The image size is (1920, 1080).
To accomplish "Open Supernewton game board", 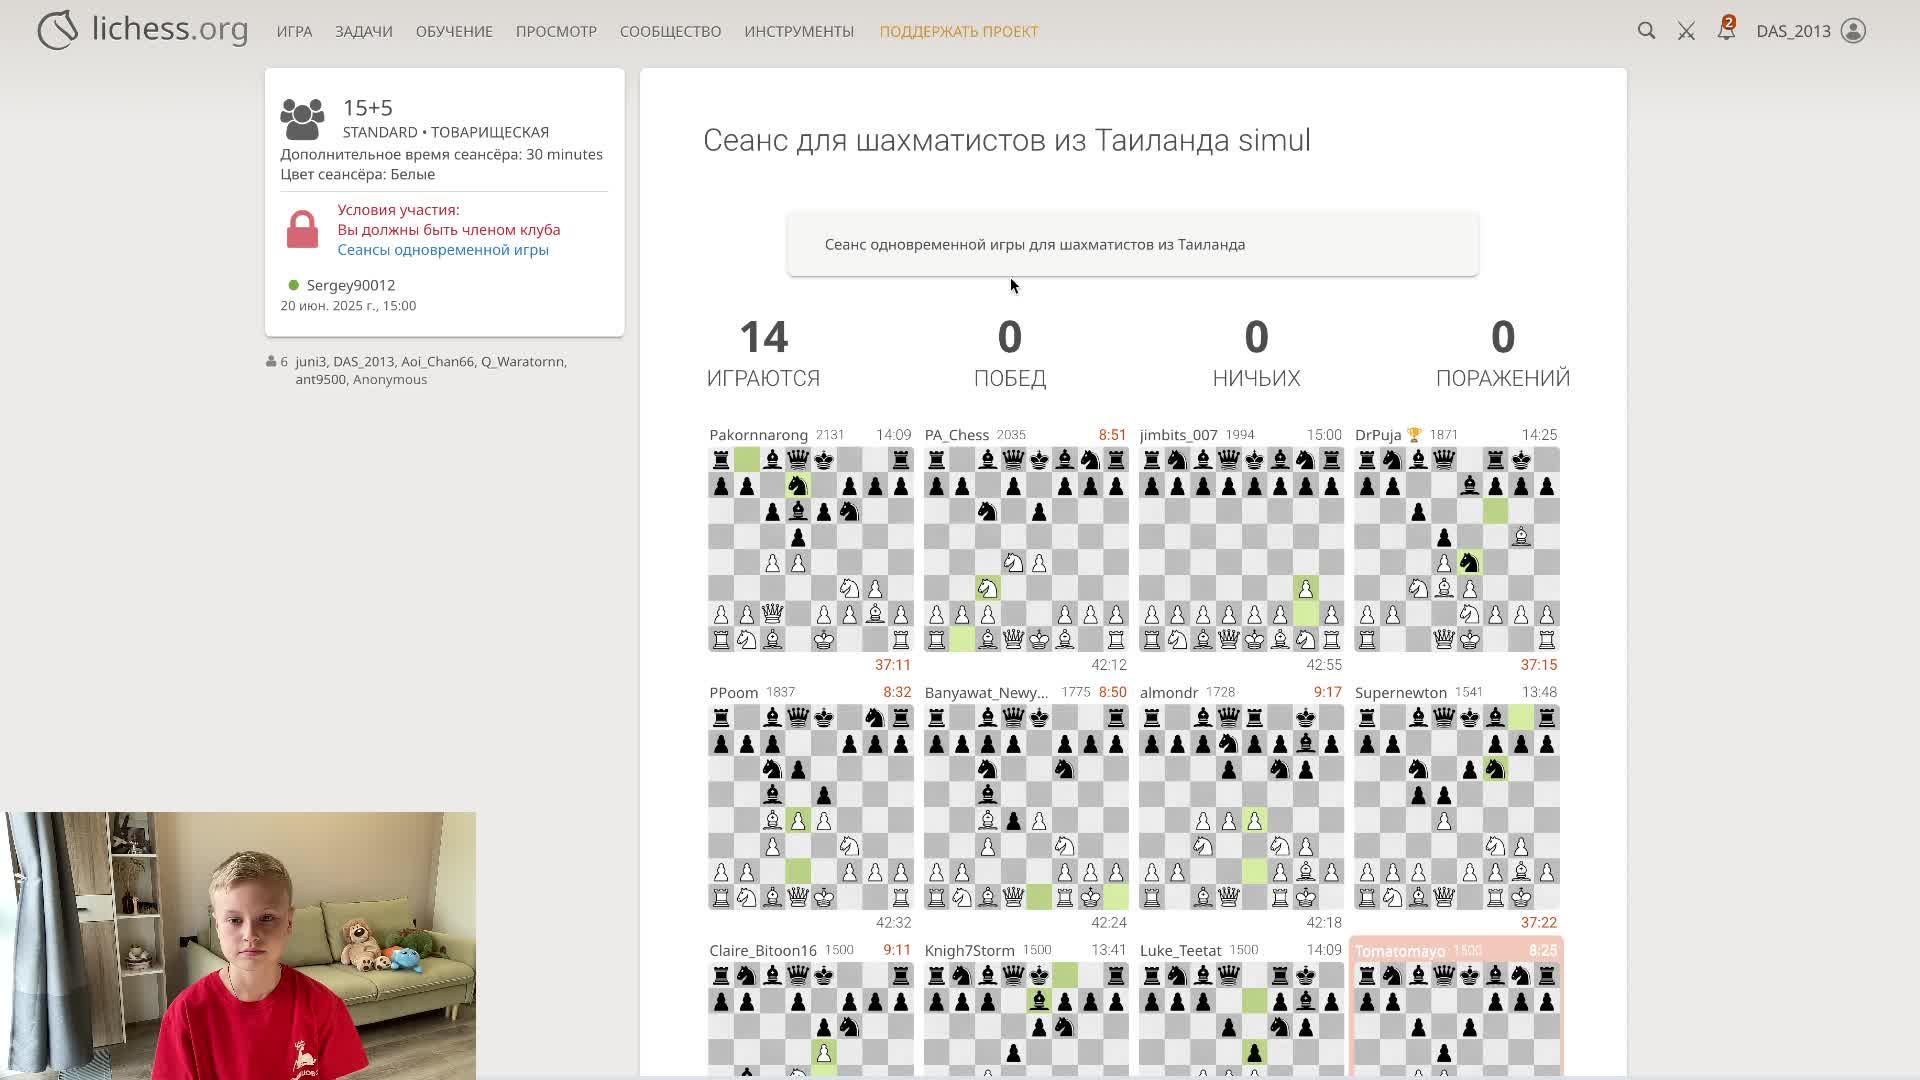I will click(x=1457, y=807).
